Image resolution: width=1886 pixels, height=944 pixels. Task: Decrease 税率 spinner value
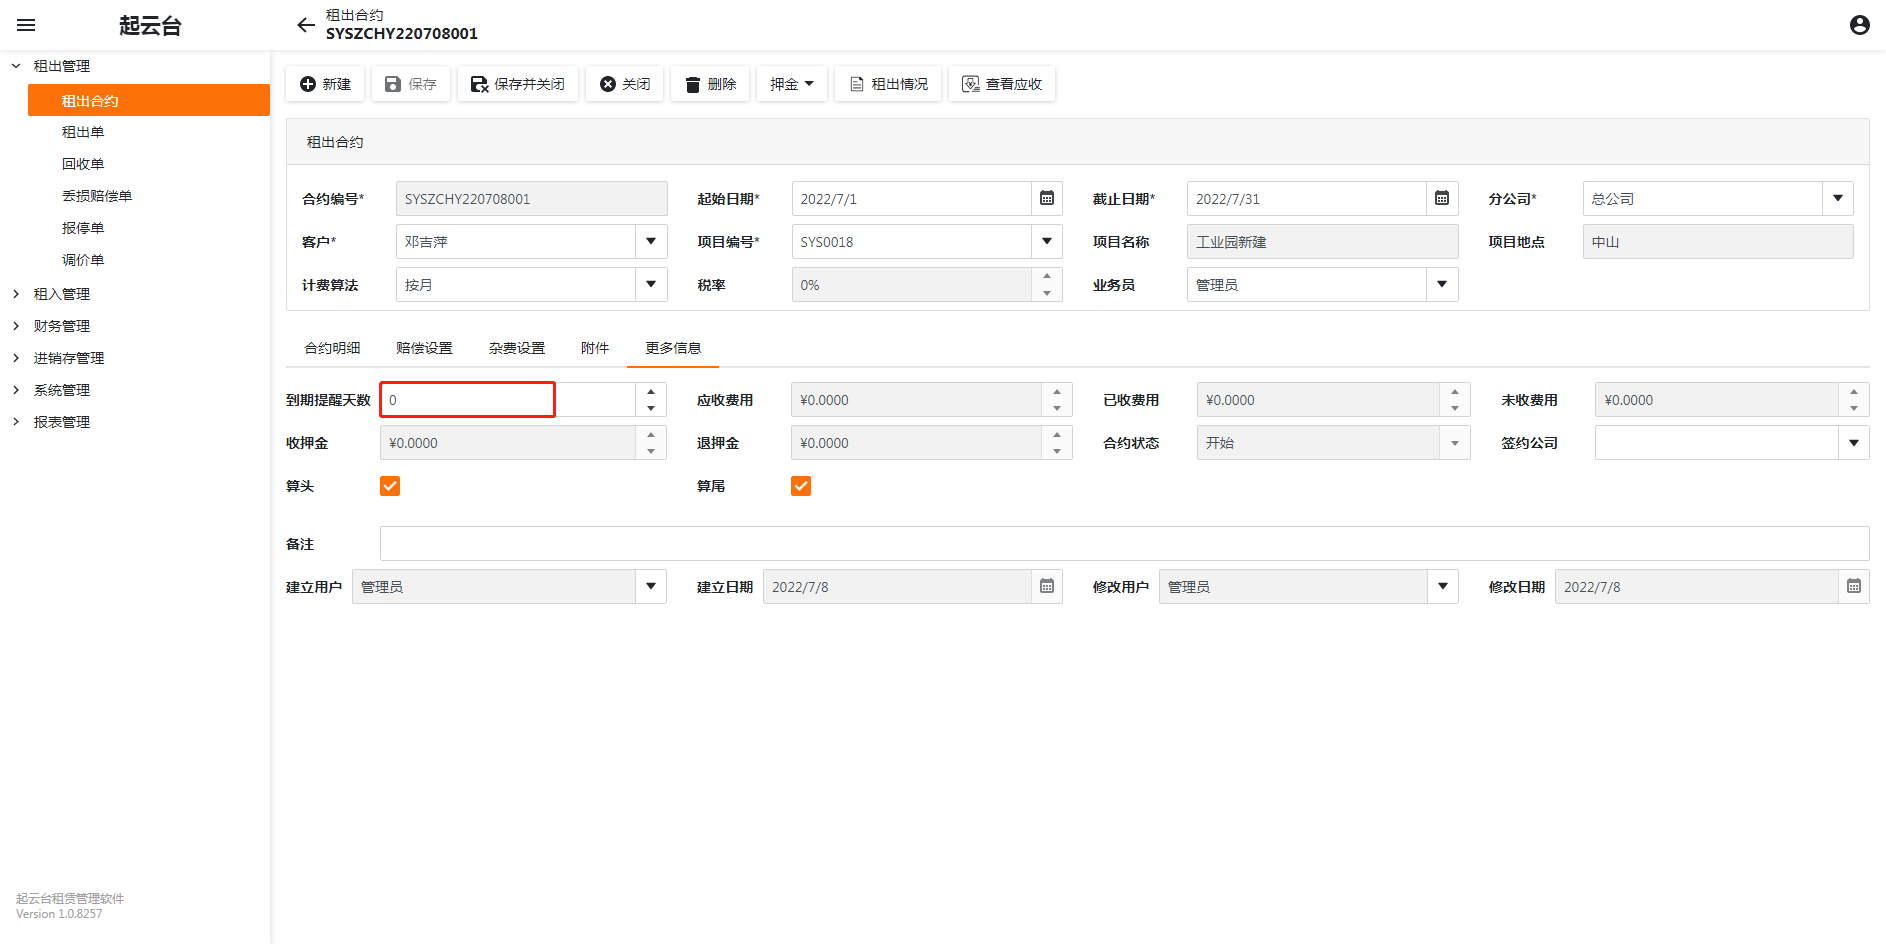(x=1047, y=293)
